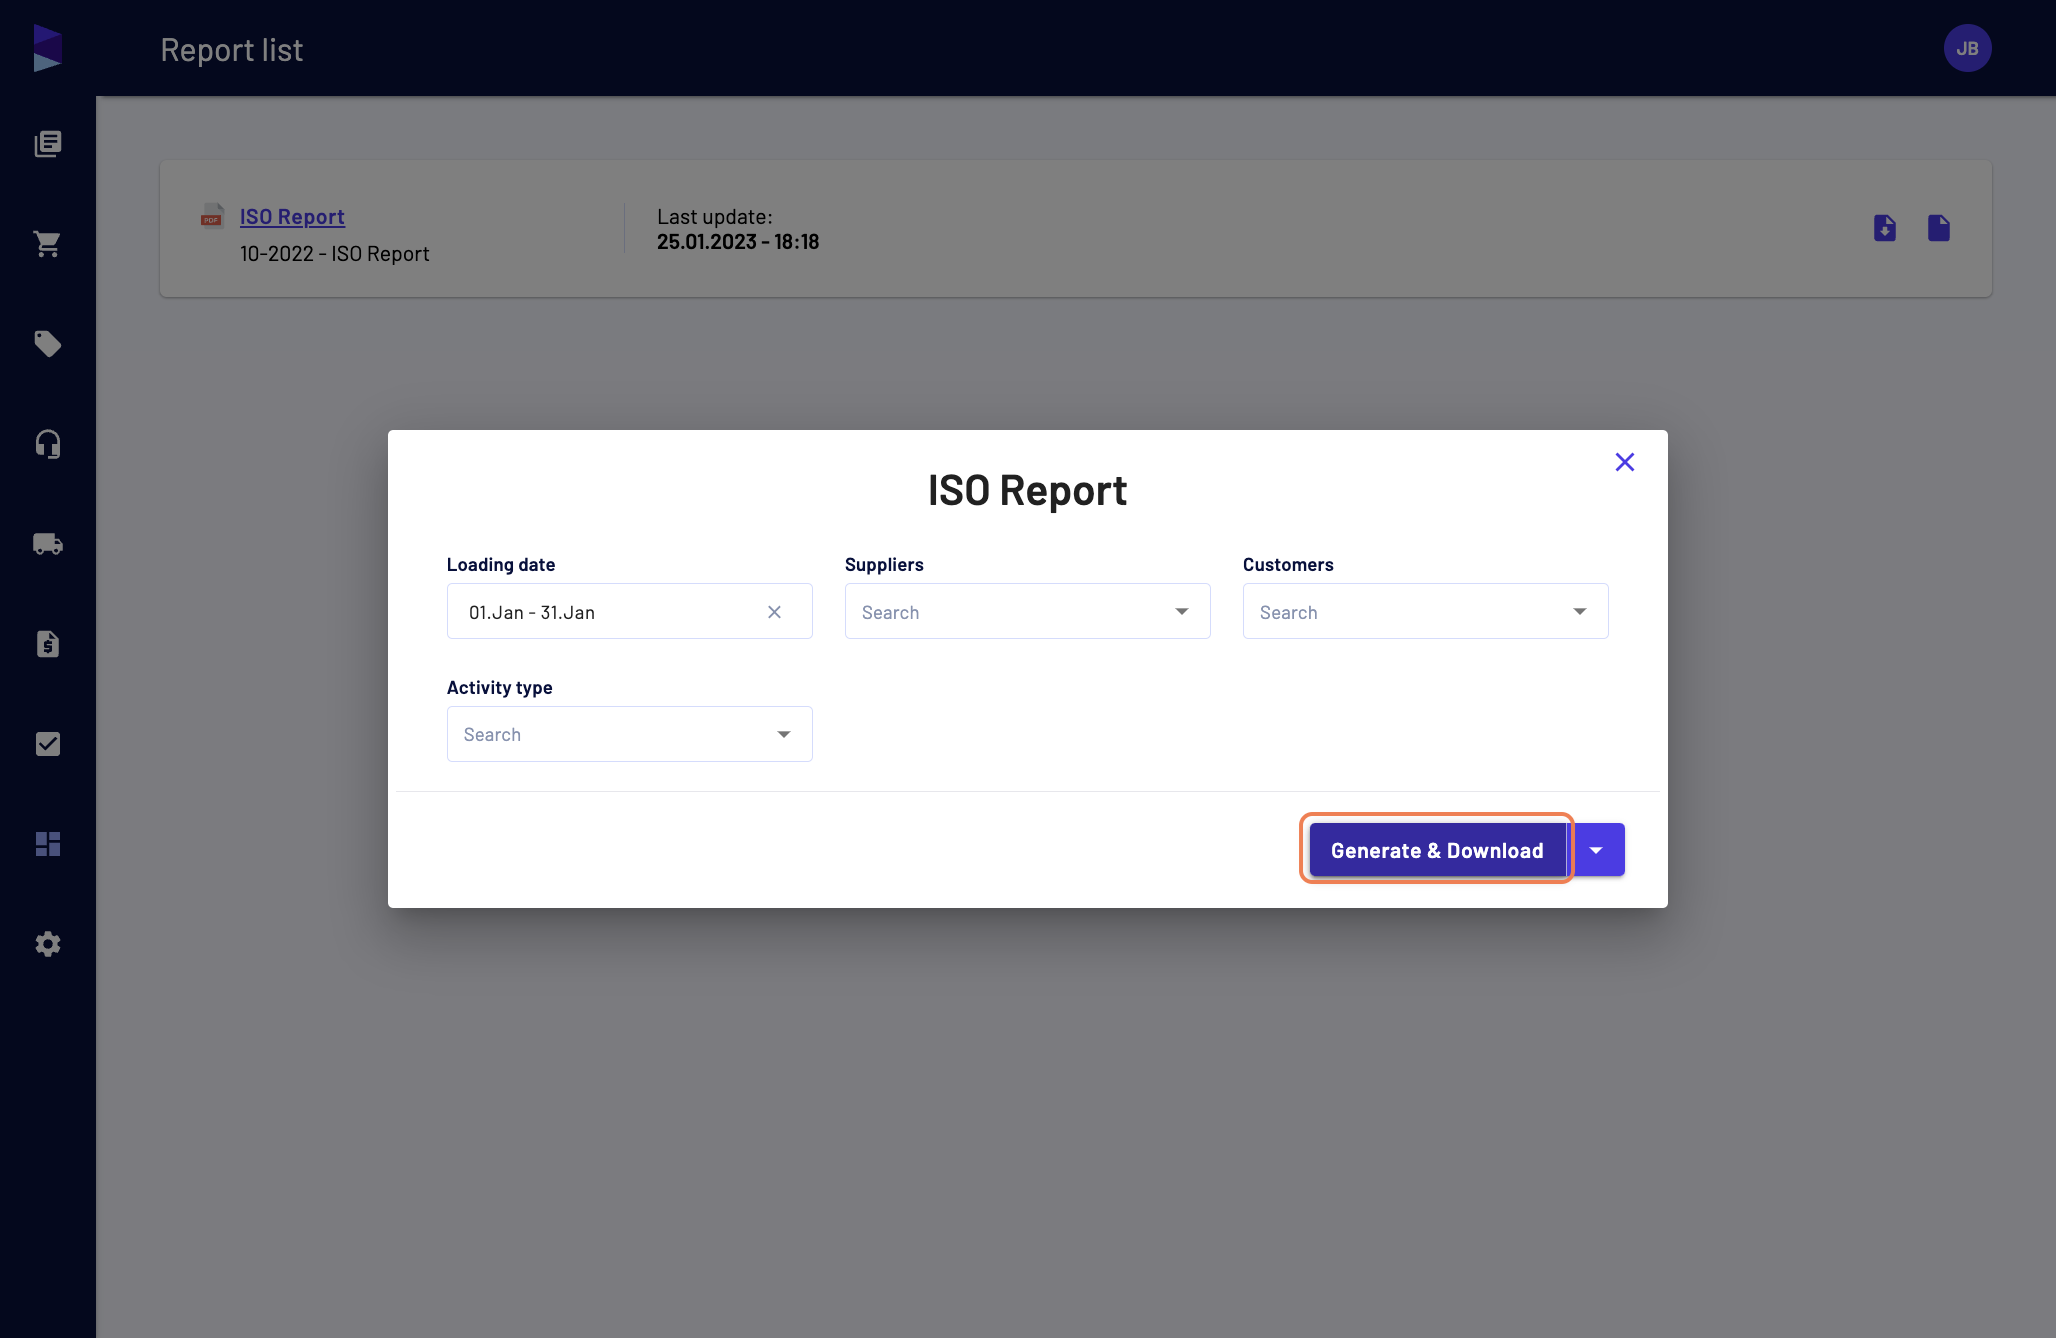Open the truck shipments sidebar icon

(47, 544)
